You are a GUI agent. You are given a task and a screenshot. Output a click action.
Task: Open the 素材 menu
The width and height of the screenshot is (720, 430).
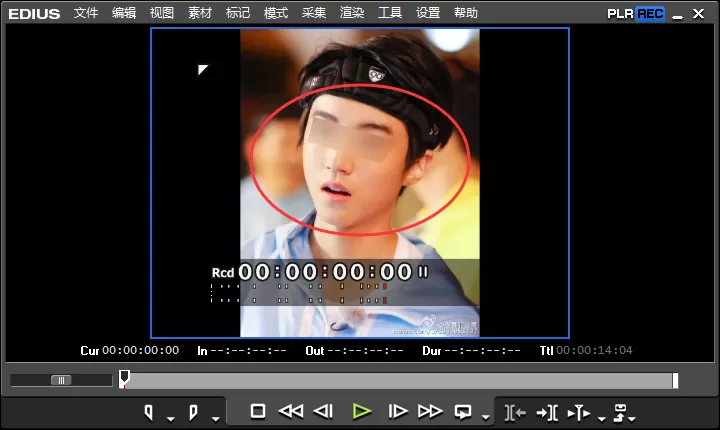click(200, 13)
